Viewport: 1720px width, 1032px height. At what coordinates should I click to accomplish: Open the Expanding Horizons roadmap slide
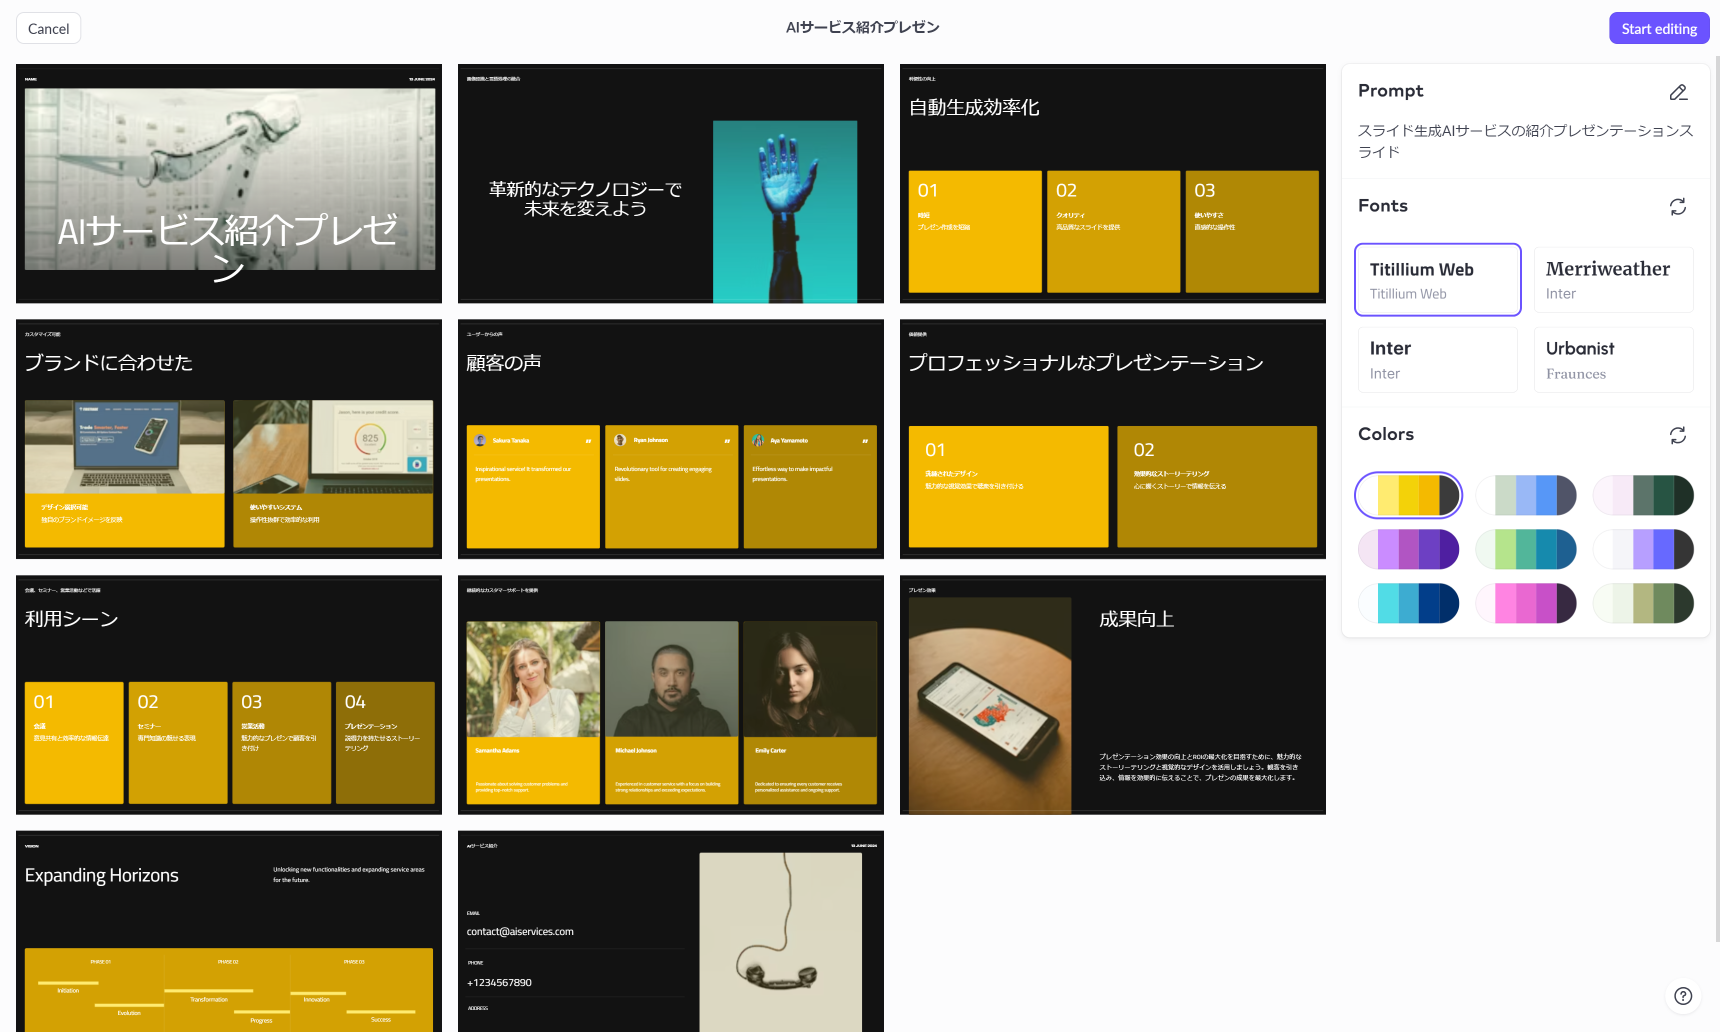point(229,930)
